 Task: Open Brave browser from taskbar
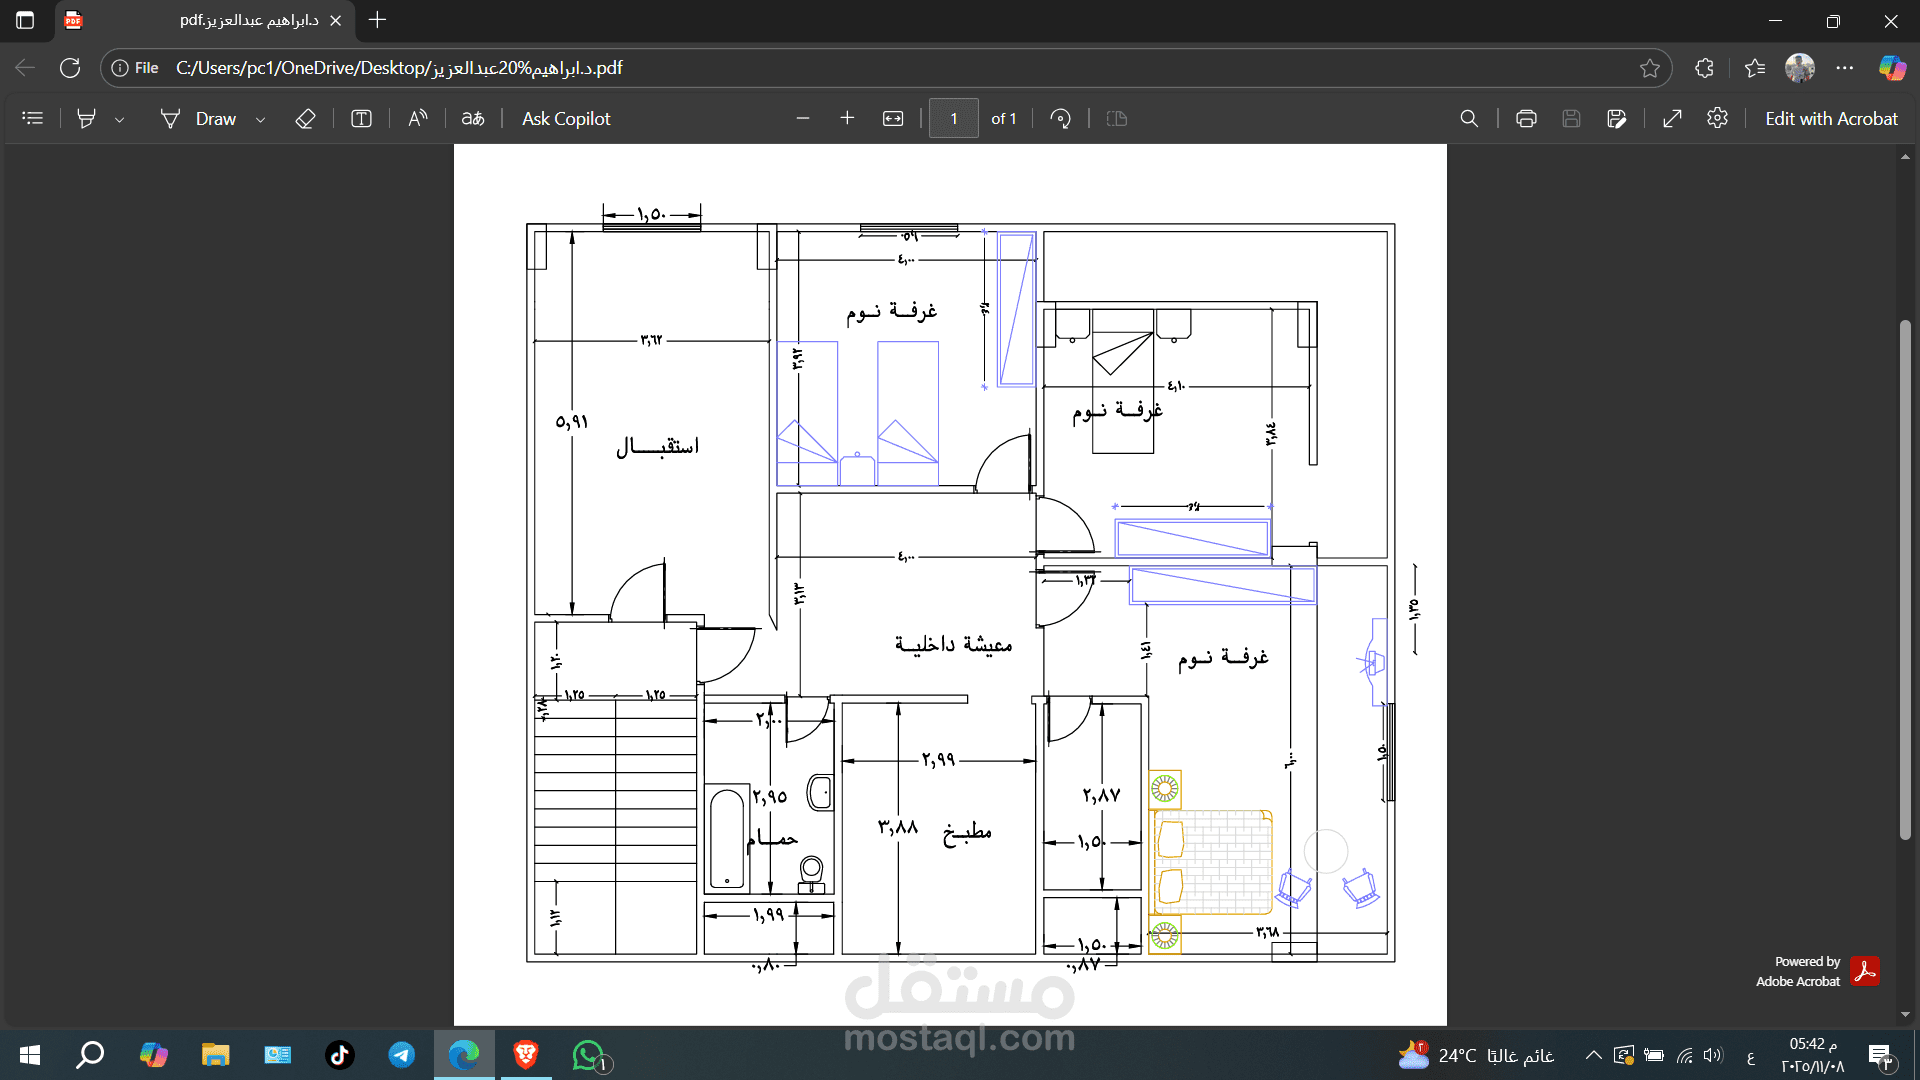coord(526,1055)
